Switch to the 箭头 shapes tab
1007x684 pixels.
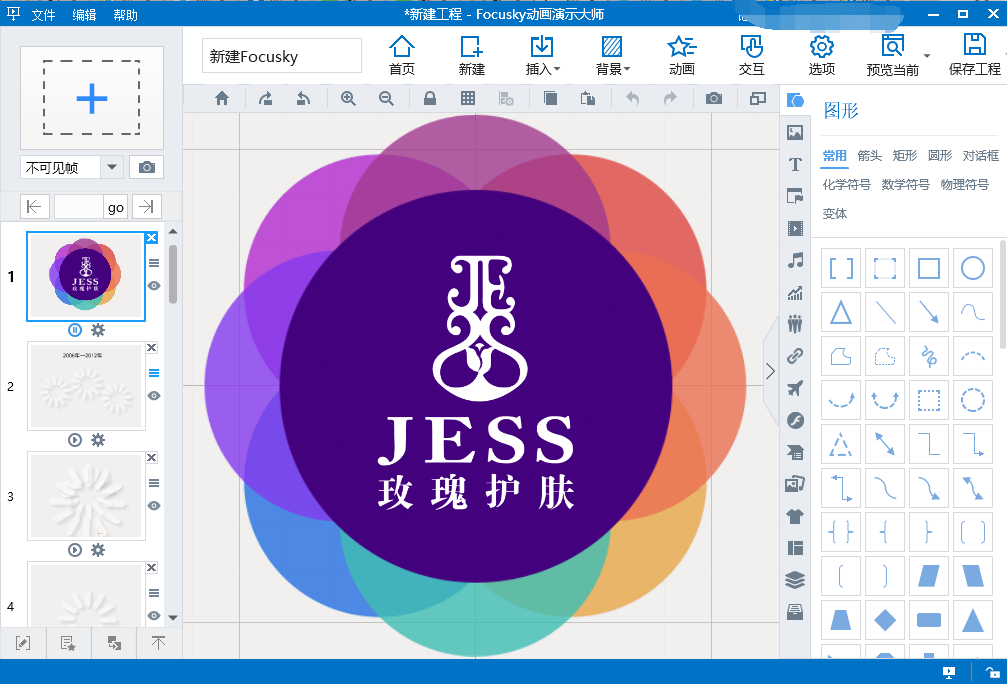[x=869, y=155]
